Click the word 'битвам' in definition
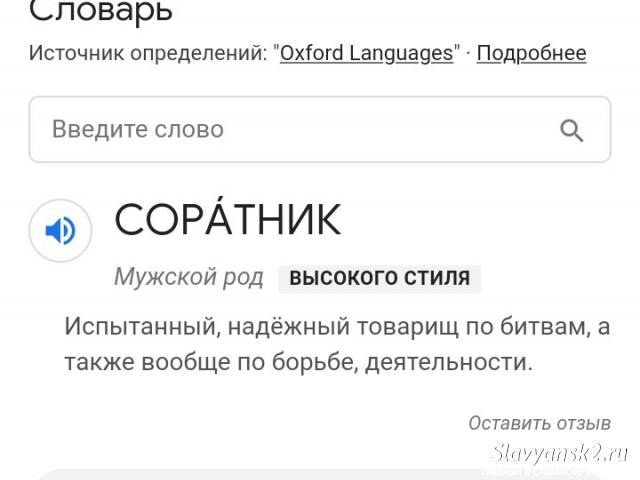 pyautogui.click(x=545, y=327)
